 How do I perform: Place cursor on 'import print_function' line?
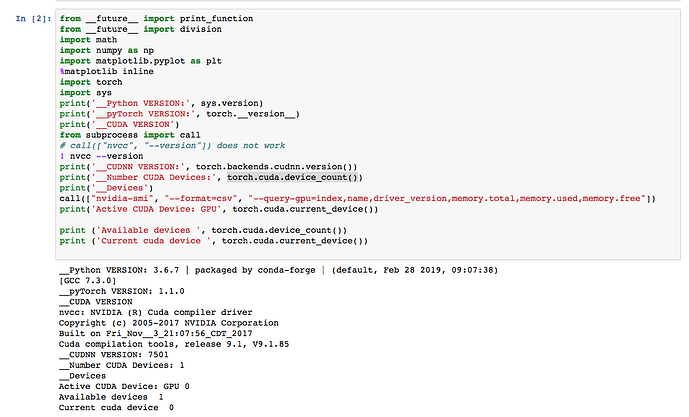(x=156, y=18)
